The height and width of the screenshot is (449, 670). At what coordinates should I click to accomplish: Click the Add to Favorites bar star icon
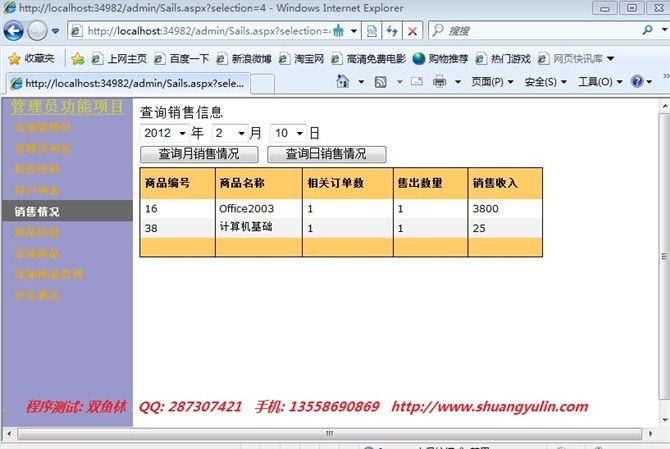(x=78, y=59)
